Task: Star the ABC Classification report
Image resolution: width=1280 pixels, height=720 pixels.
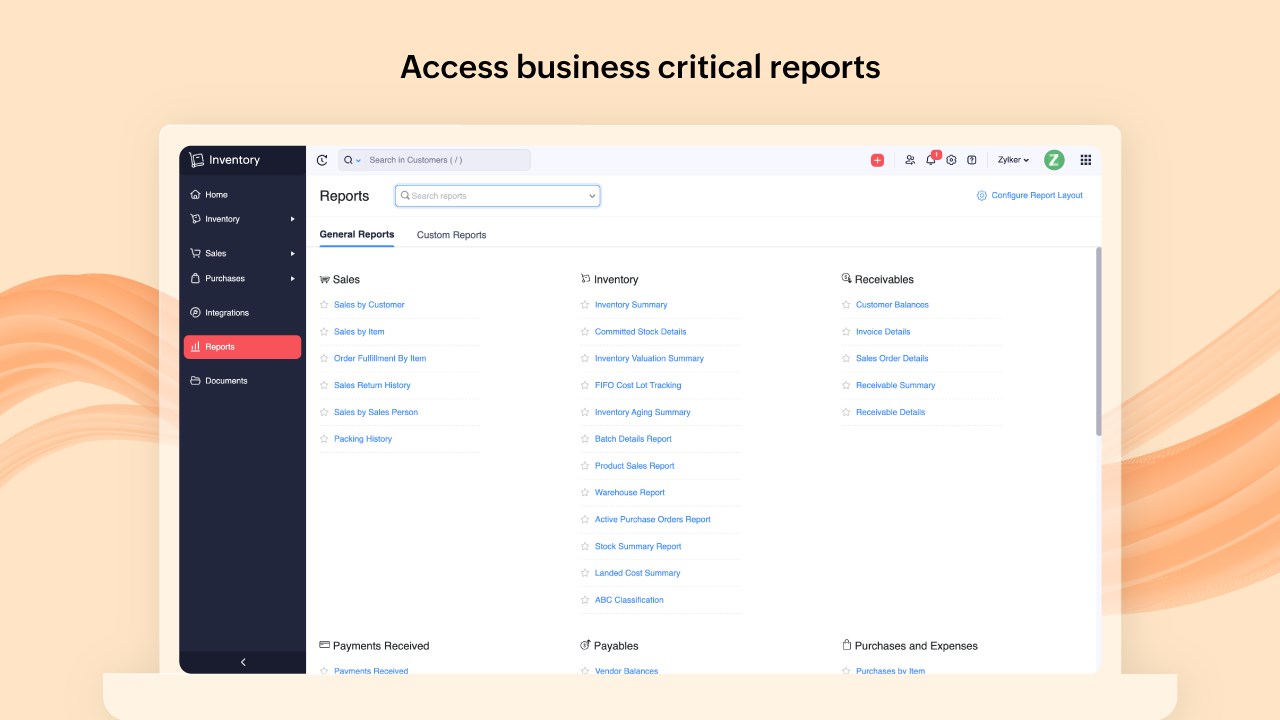Action: tap(585, 600)
